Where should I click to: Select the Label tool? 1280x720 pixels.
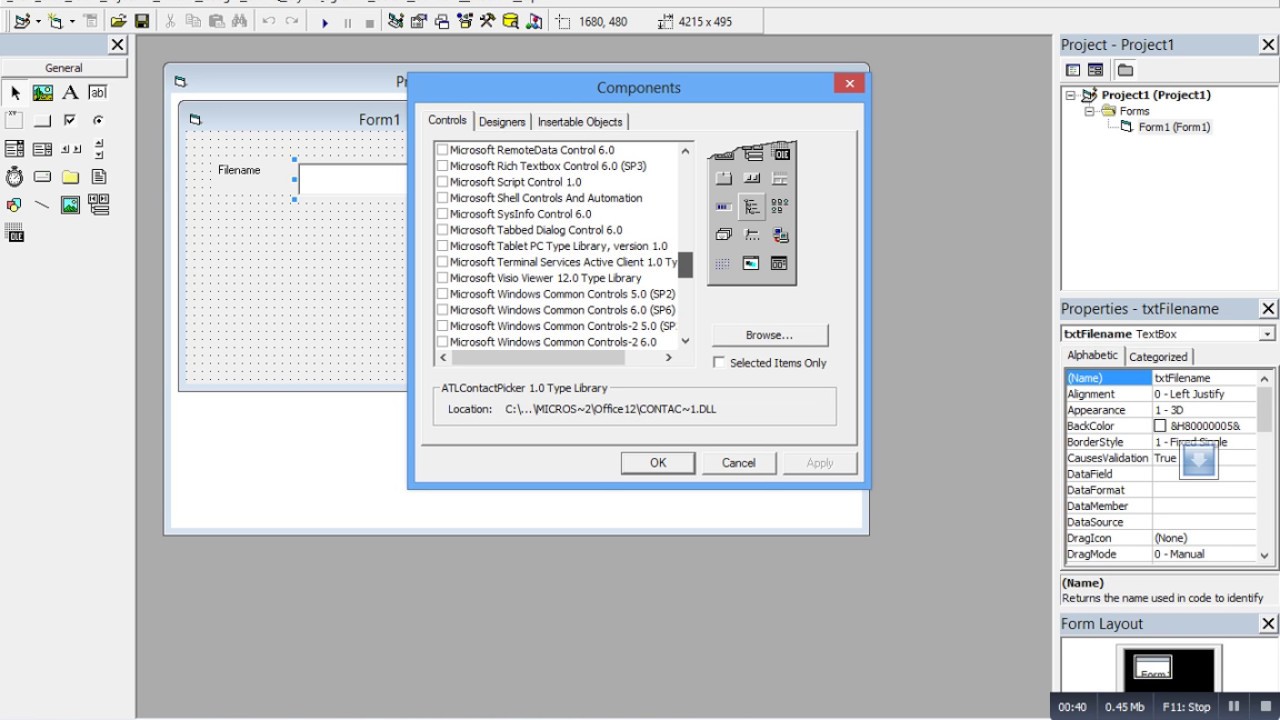click(x=70, y=93)
